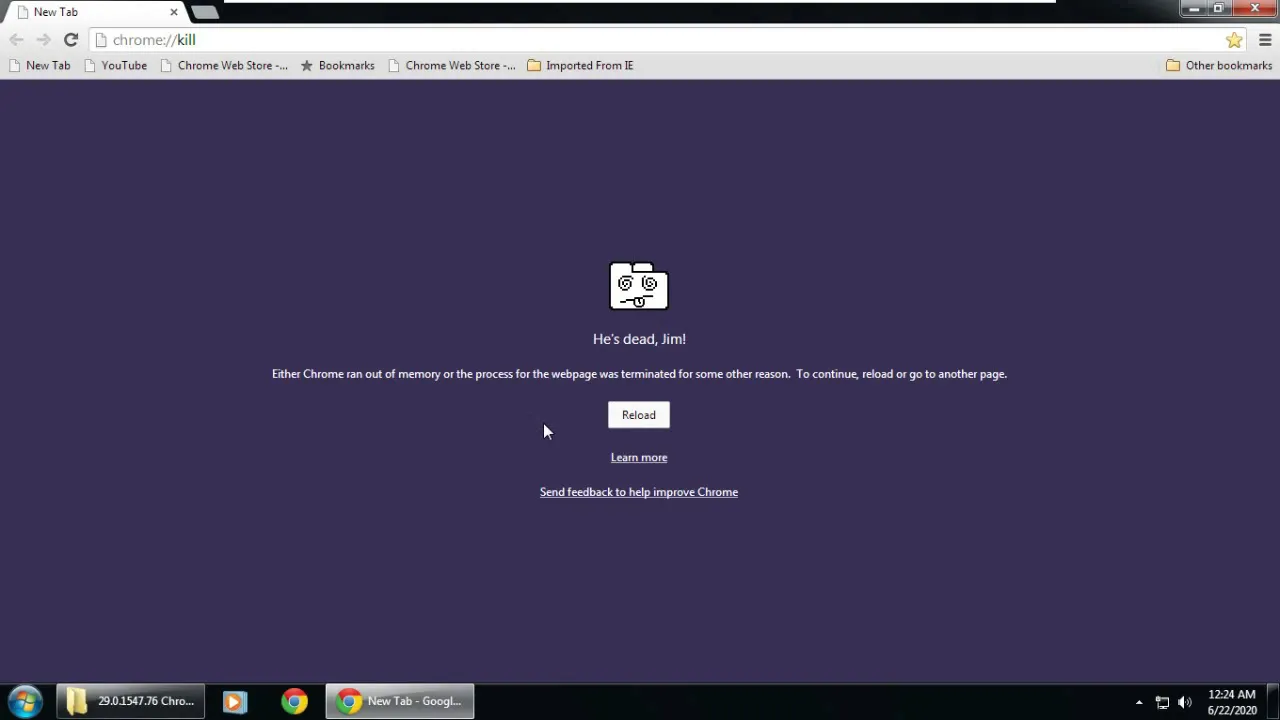This screenshot has width=1280, height=720.
Task: Click the volume speaker tray icon
Action: [1185, 702]
